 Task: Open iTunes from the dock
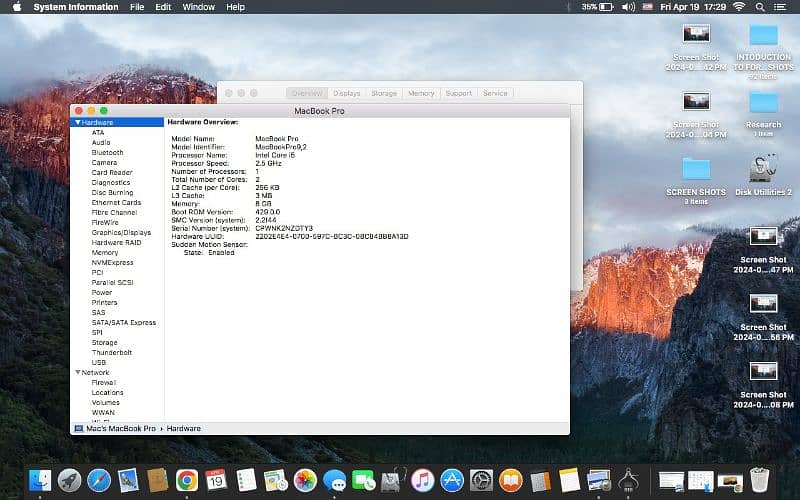pos(422,480)
